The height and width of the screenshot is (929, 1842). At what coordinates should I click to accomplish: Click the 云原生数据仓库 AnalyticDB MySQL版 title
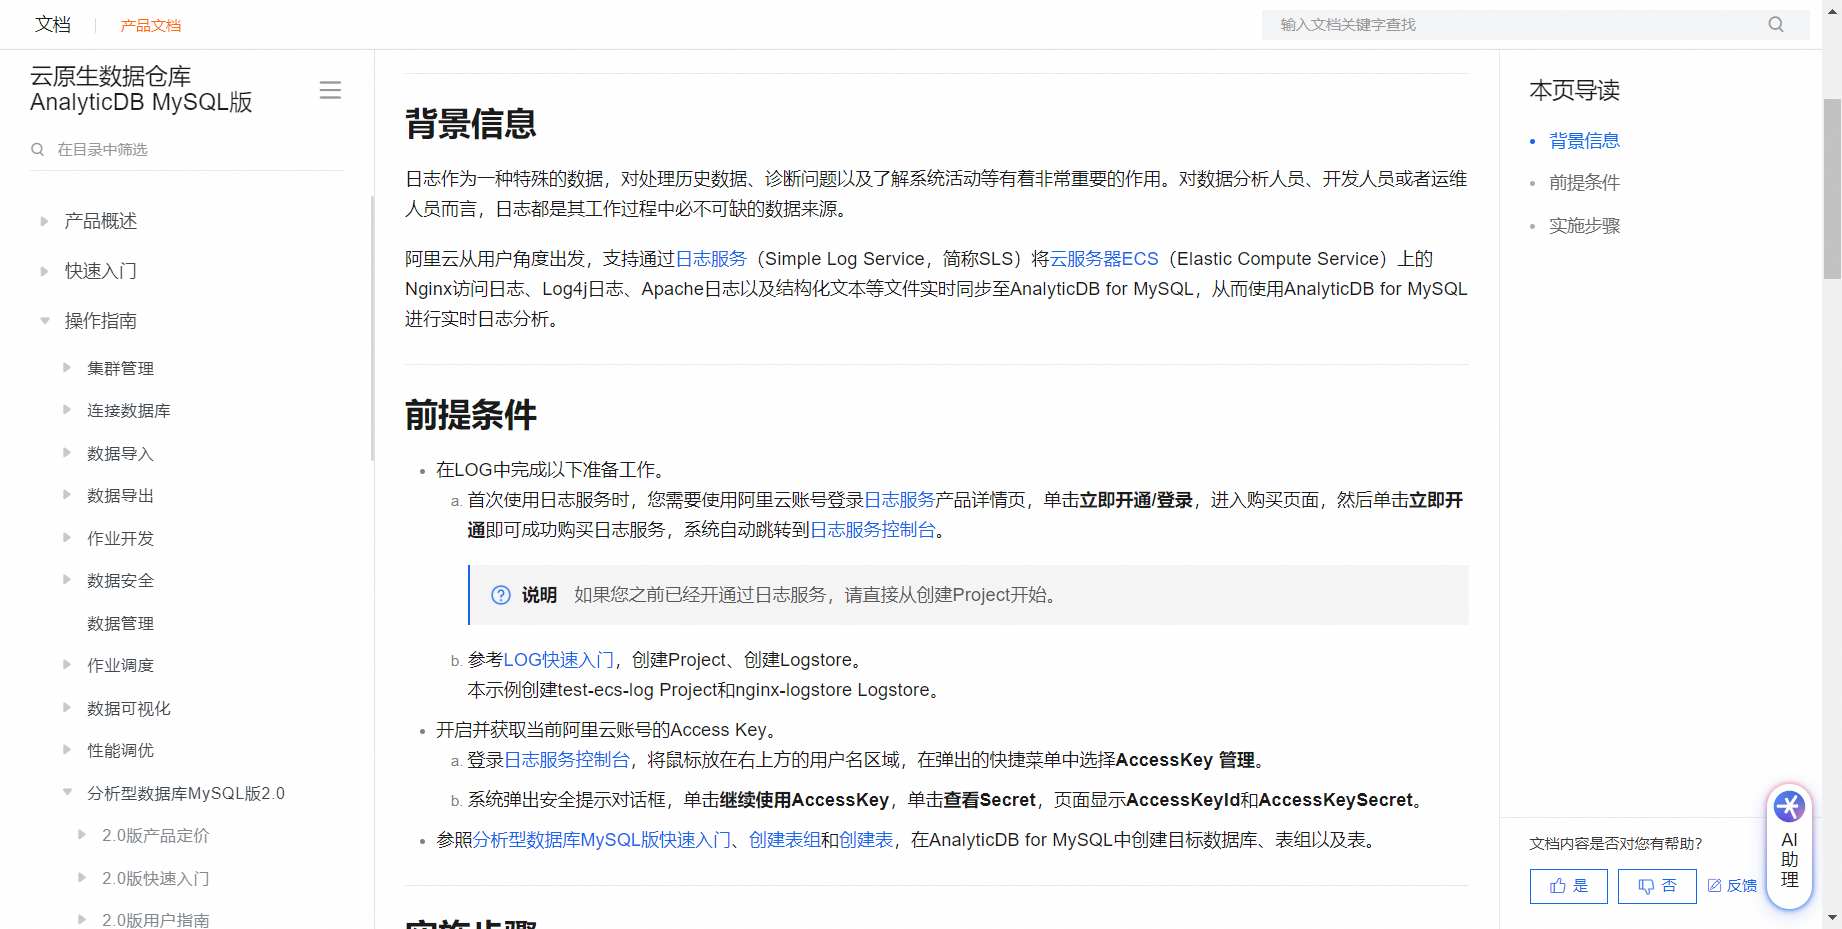[x=141, y=89]
